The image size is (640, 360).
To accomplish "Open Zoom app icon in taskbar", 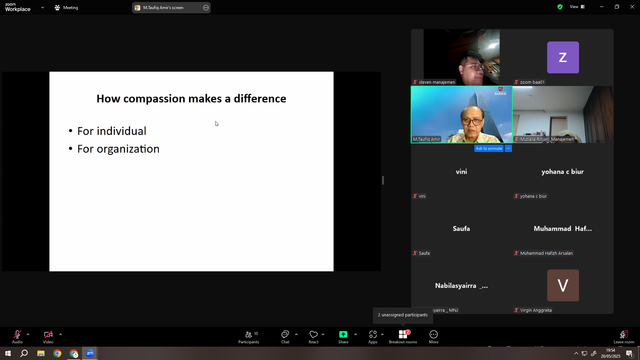I will pyautogui.click(x=90, y=353).
